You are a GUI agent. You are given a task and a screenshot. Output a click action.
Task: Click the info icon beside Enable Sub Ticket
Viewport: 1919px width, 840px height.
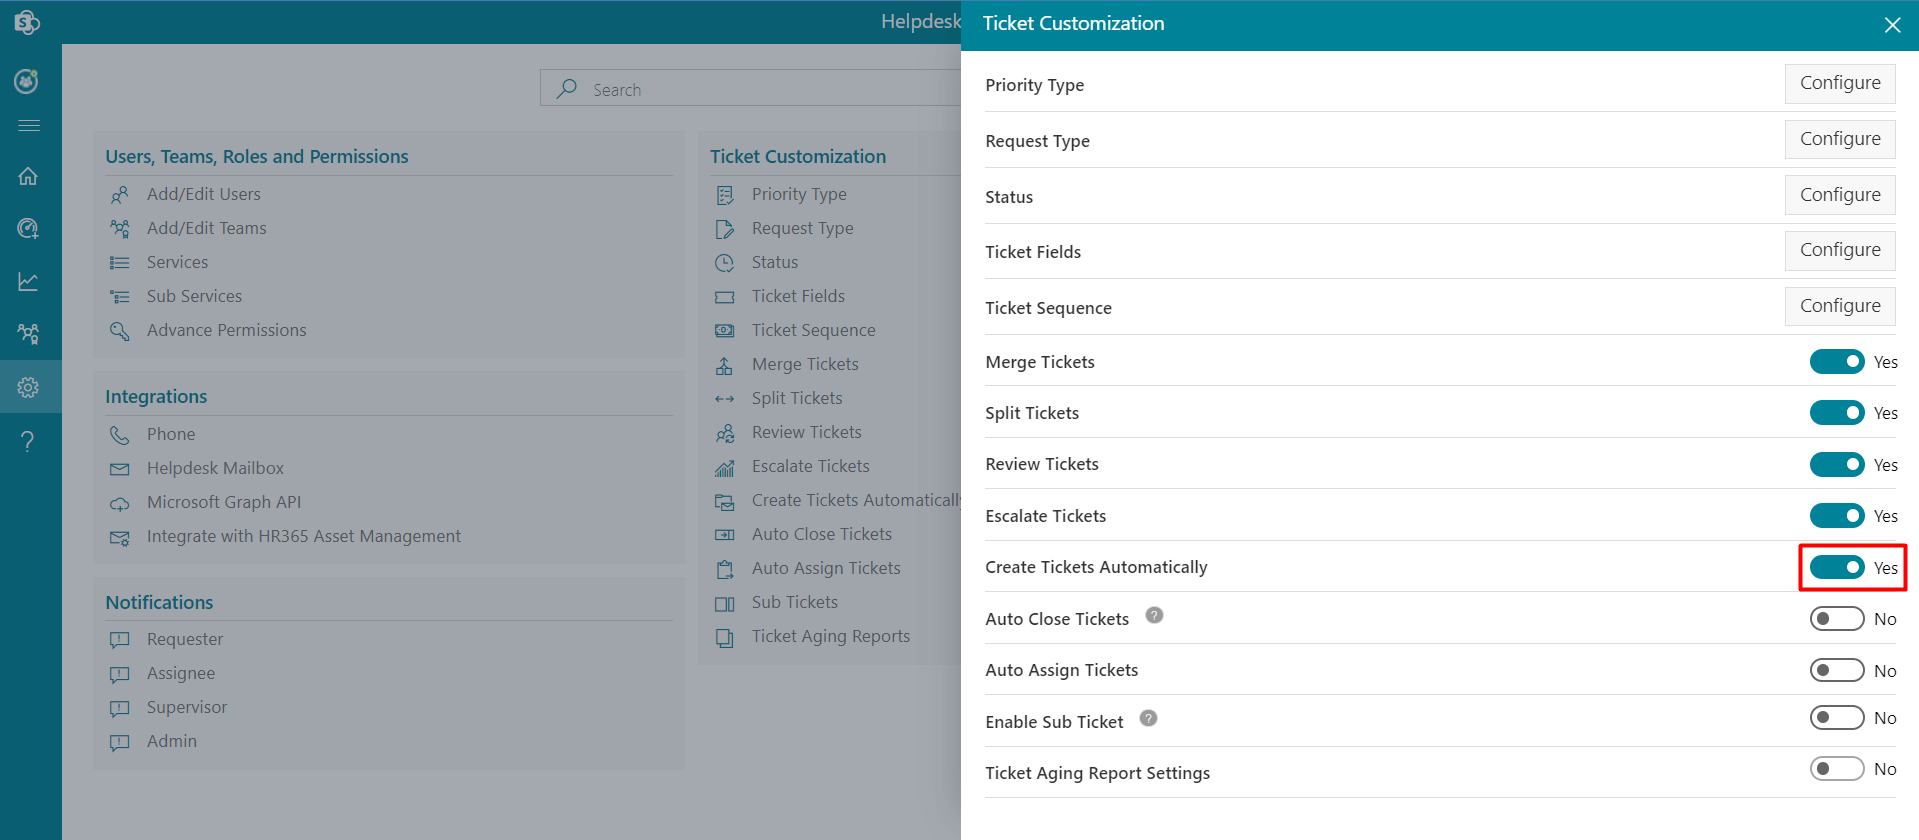coord(1148,718)
